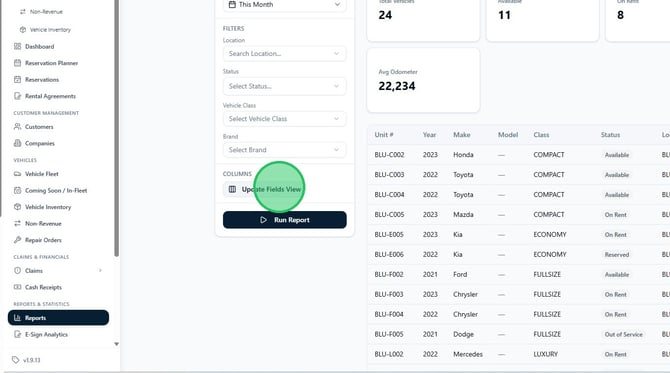The width and height of the screenshot is (670, 373).
Task: Open the Search Location dropdown
Action: click(285, 54)
